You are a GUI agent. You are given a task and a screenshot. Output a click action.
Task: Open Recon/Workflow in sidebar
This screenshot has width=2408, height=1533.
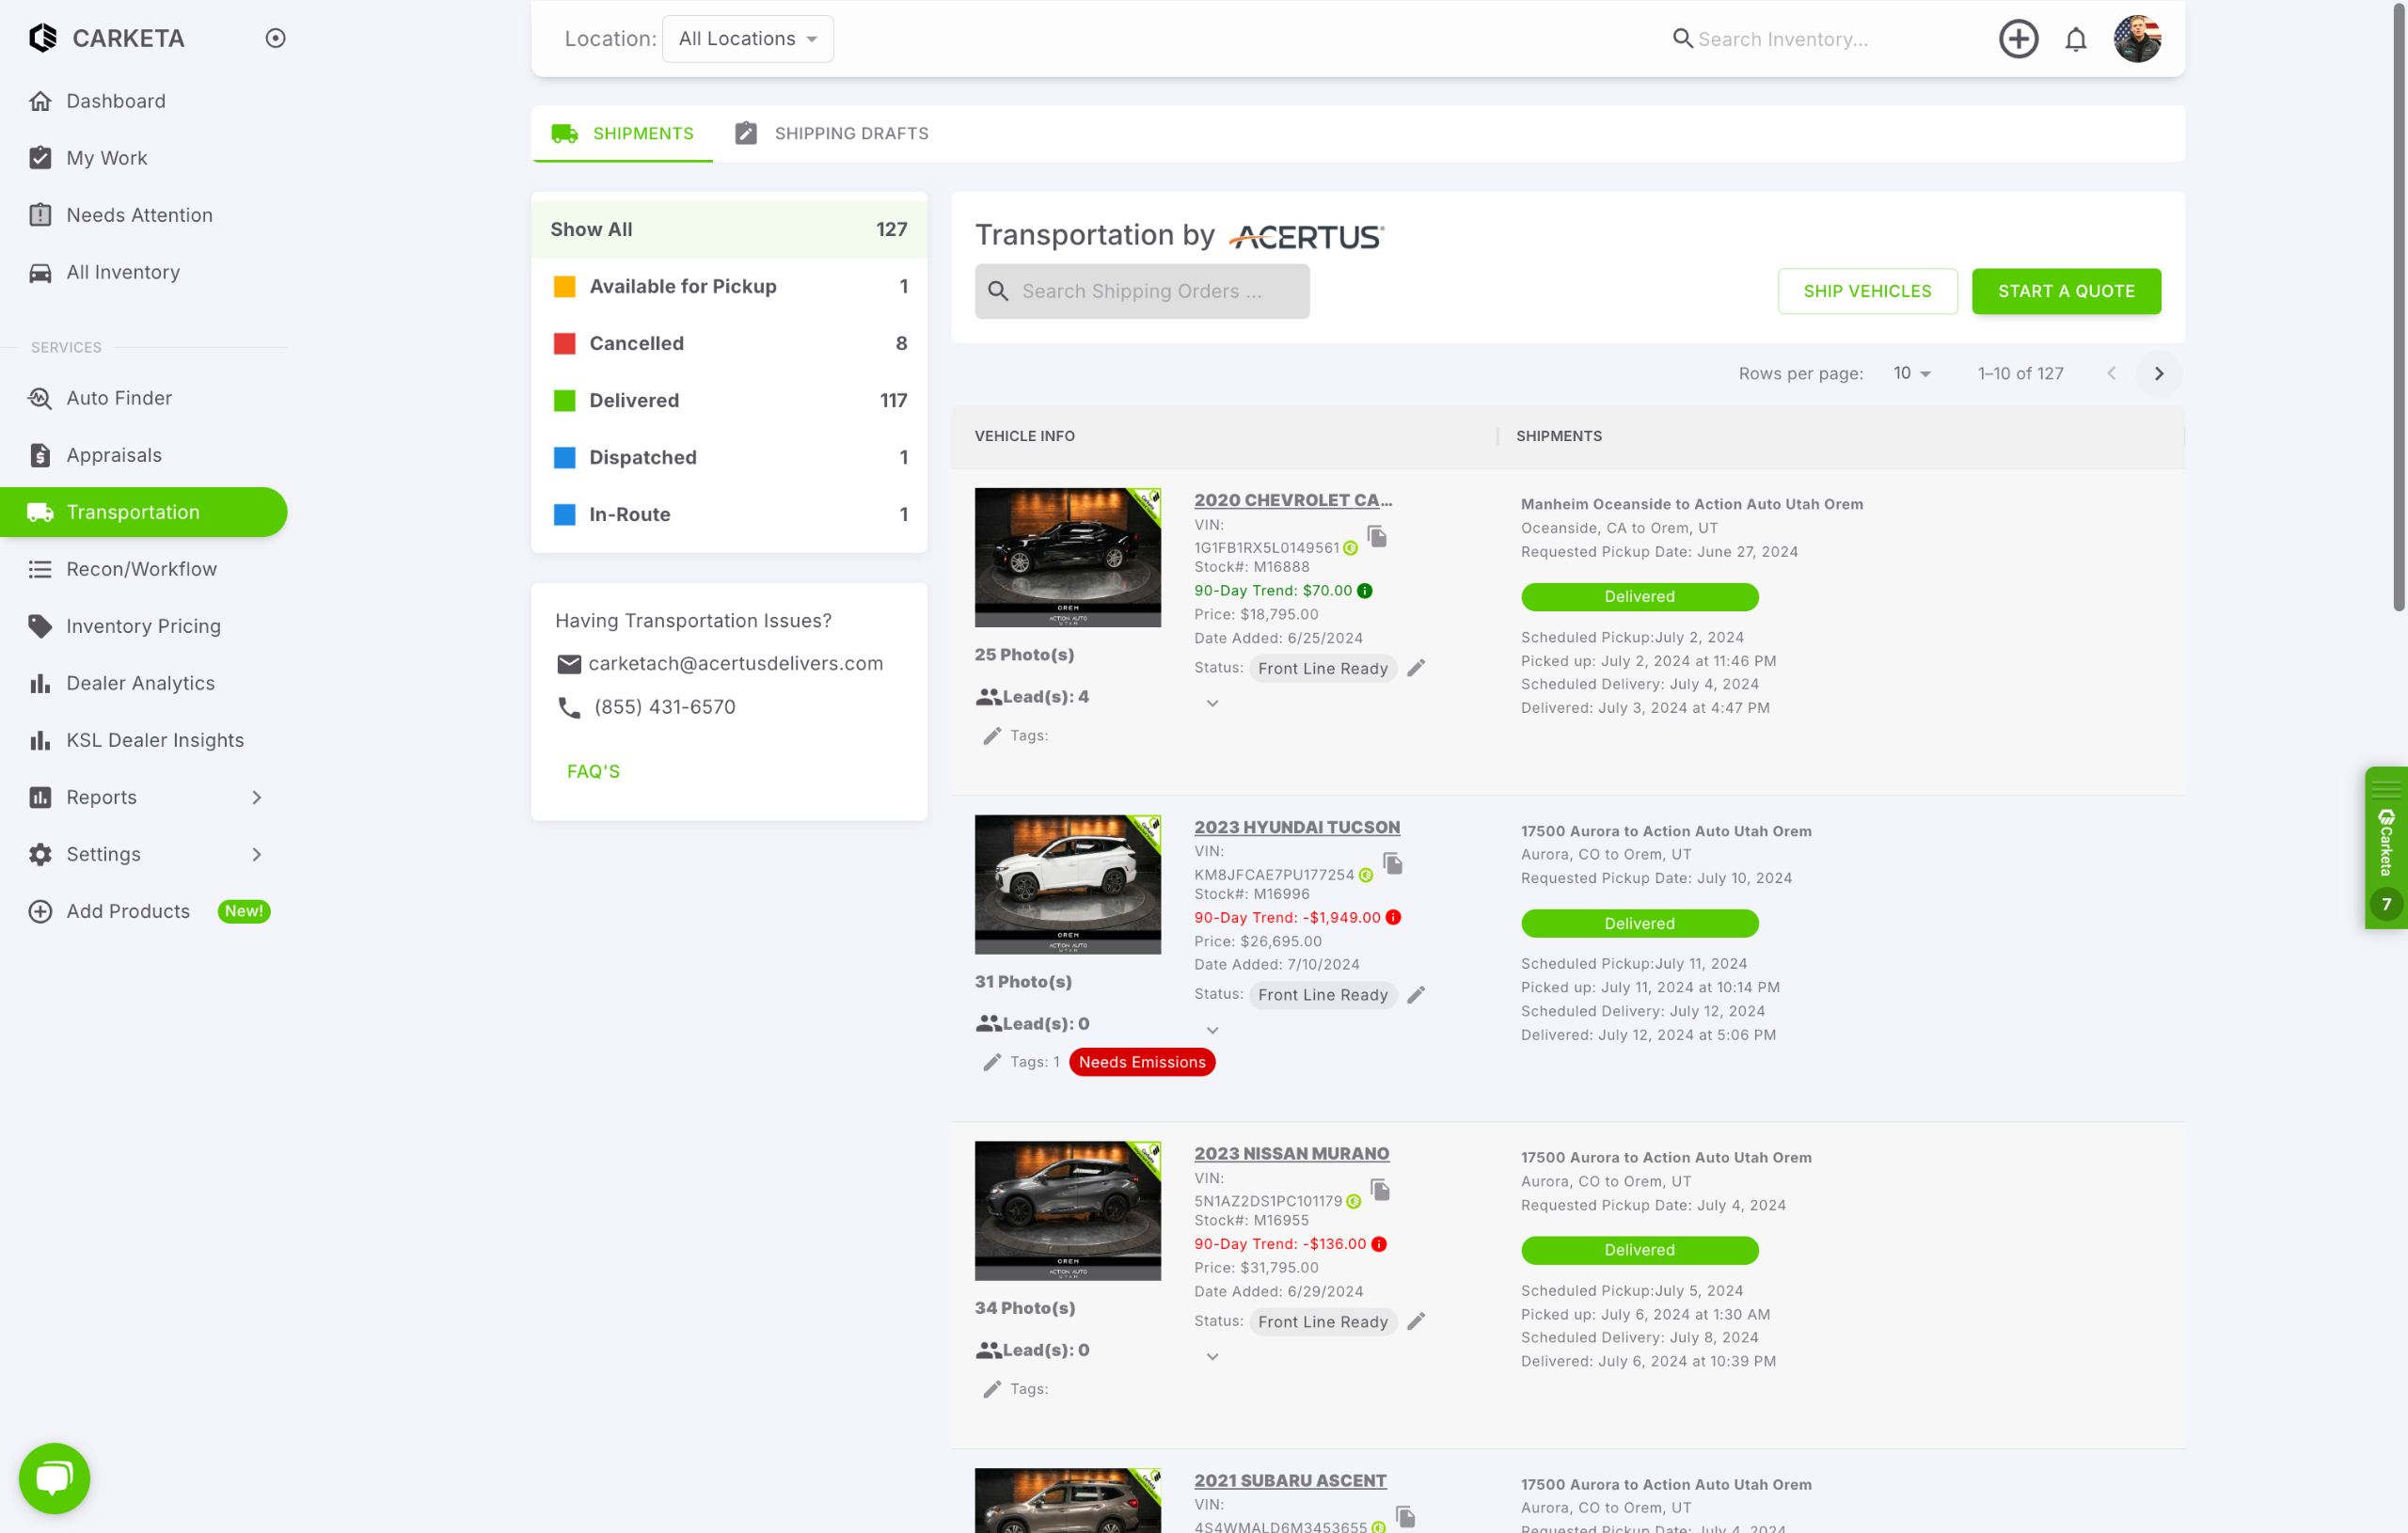(x=141, y=569)
